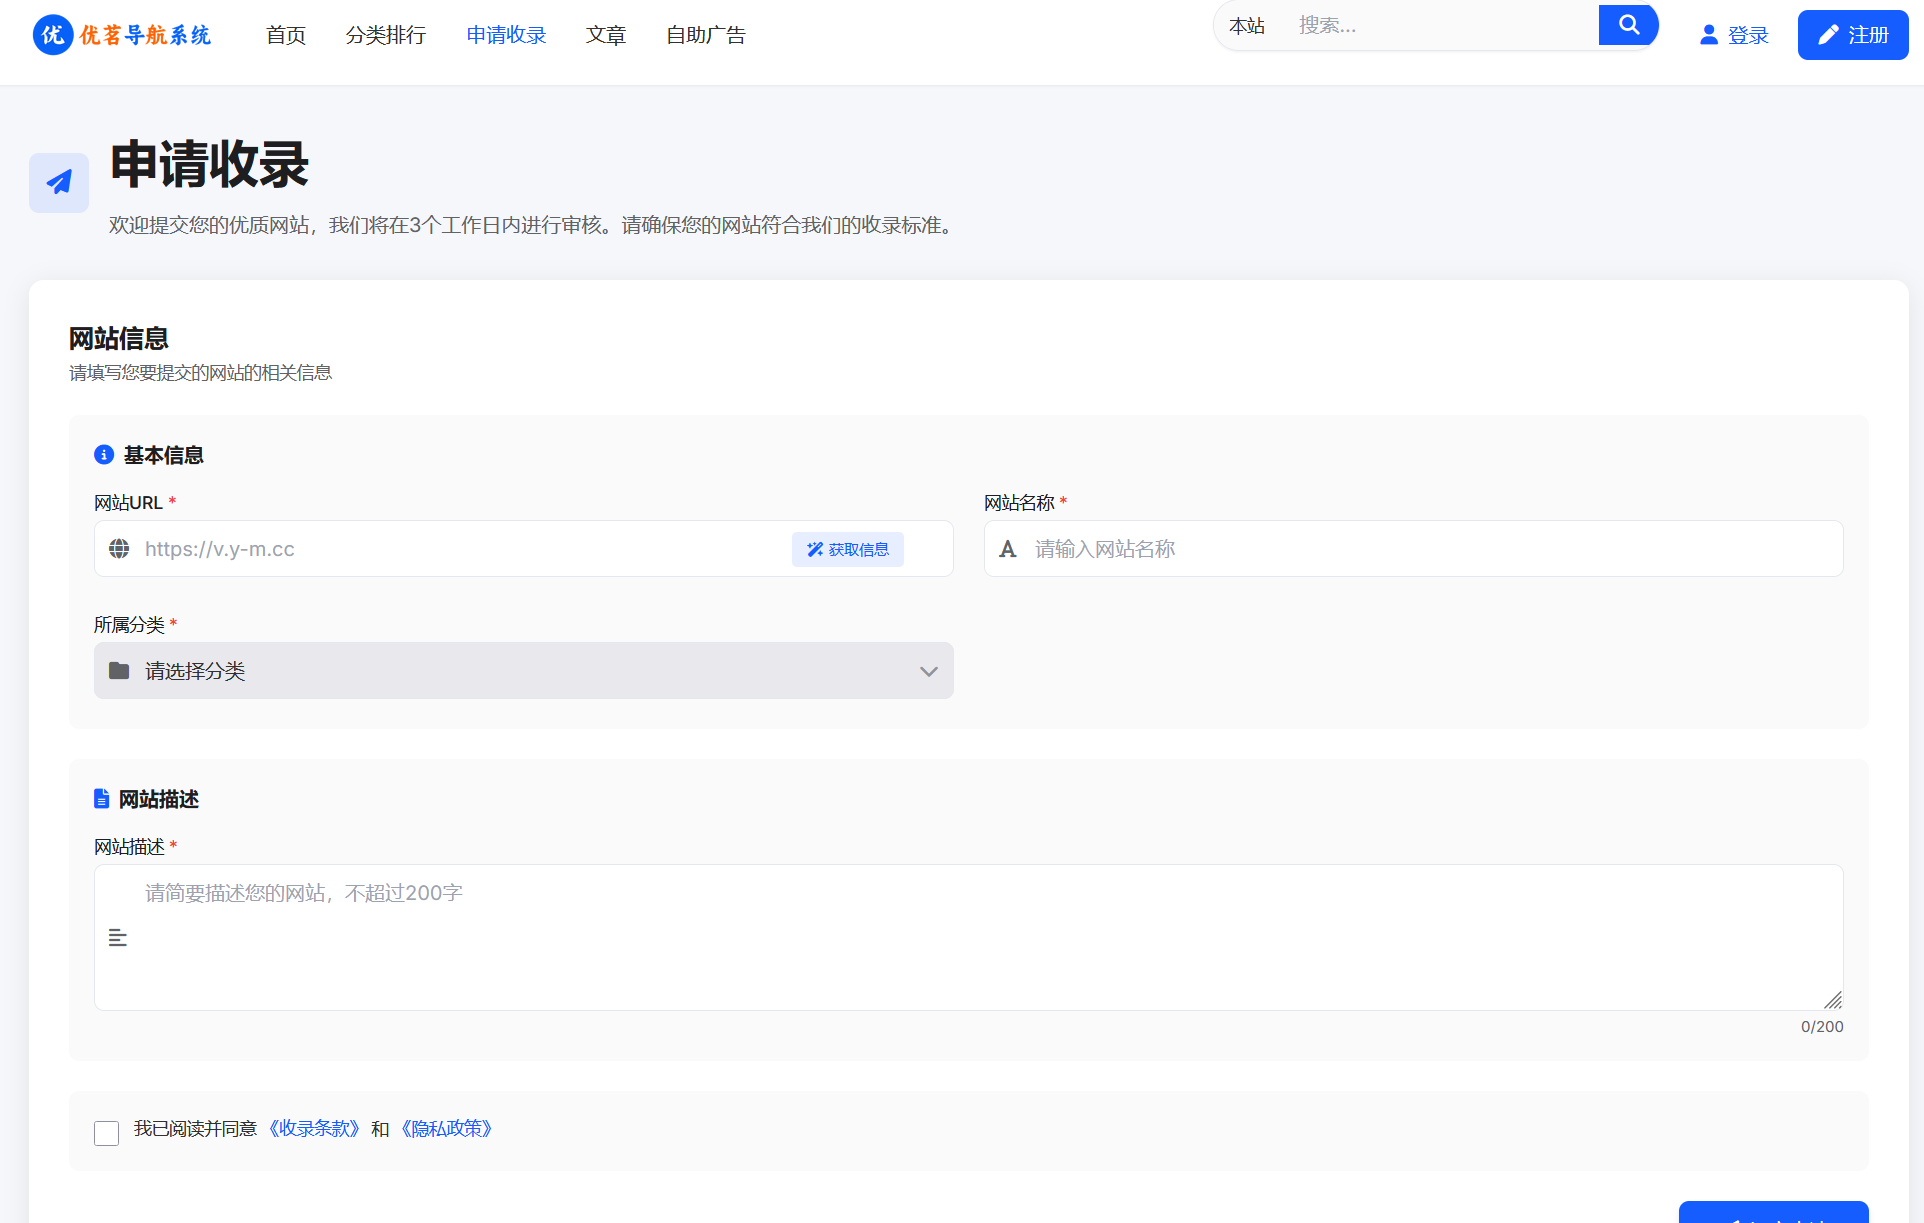Click the folder icon in the category selector
1924x1223 pixels.
118,671
